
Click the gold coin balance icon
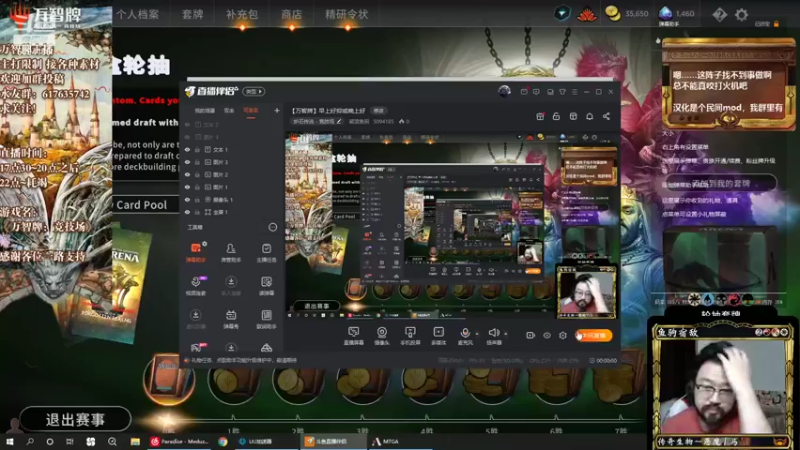click(x=612, y=14)
